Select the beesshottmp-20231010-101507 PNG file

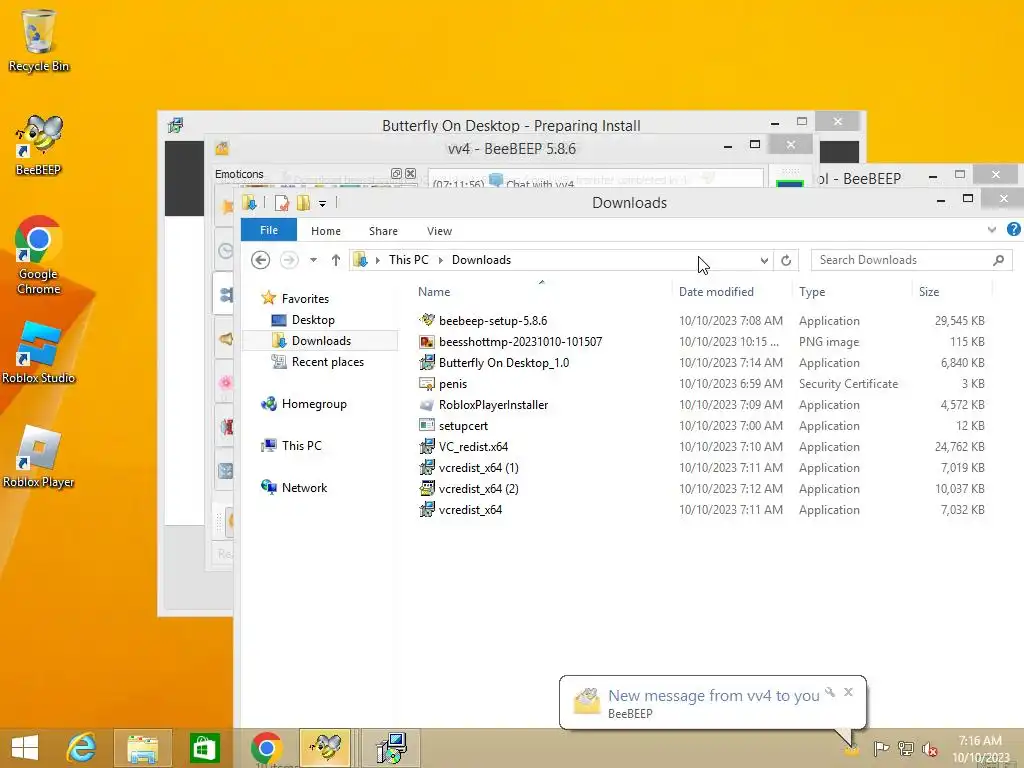tap(520, 342)
